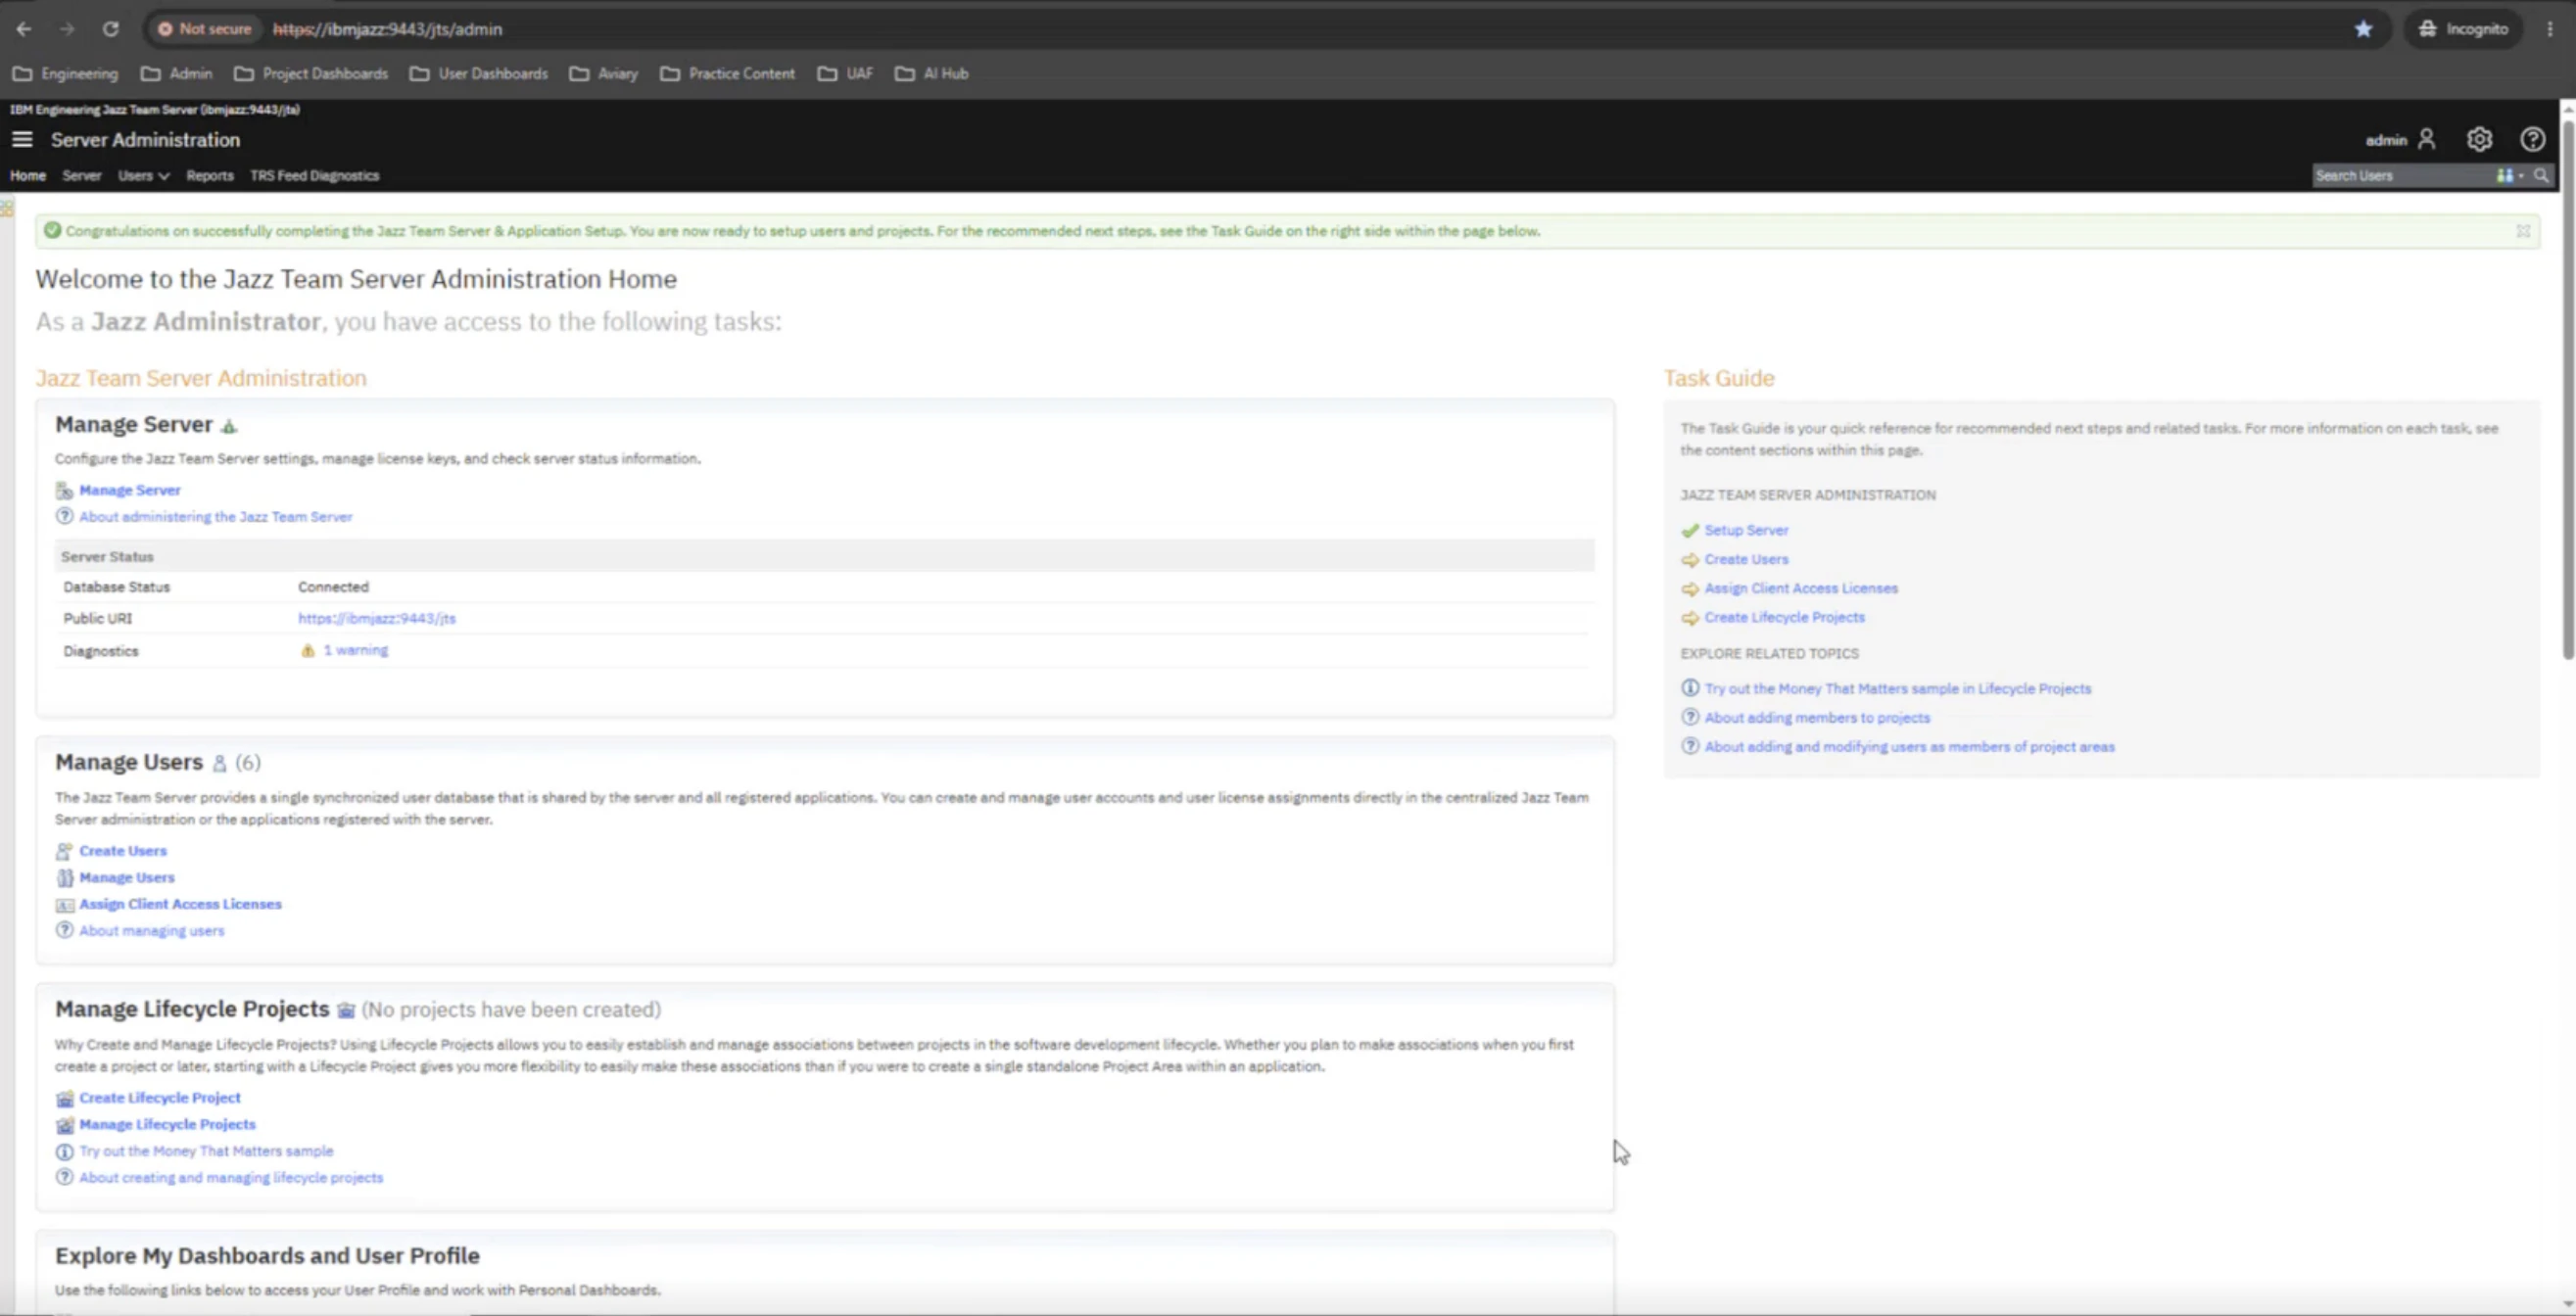Open the Manage Server link

coord(130,490)
